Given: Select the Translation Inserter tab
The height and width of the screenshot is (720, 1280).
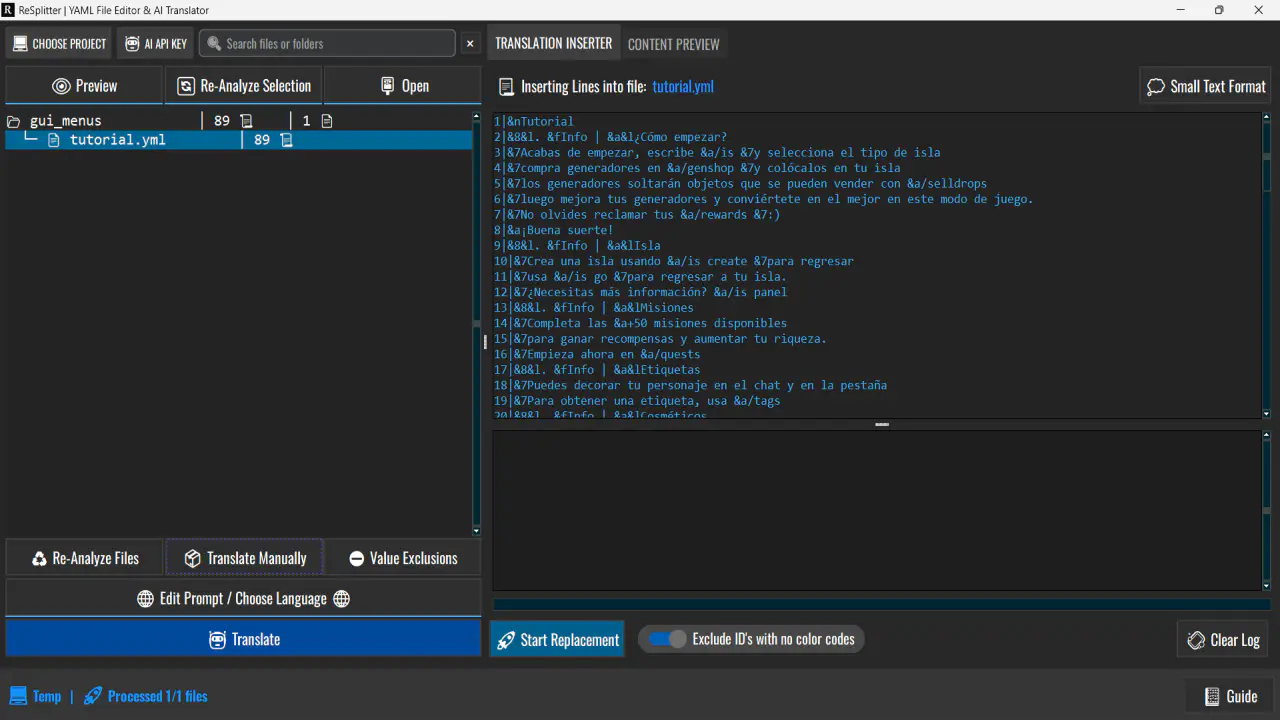Looking at the screenshot, I should click(x=553, y=44).
